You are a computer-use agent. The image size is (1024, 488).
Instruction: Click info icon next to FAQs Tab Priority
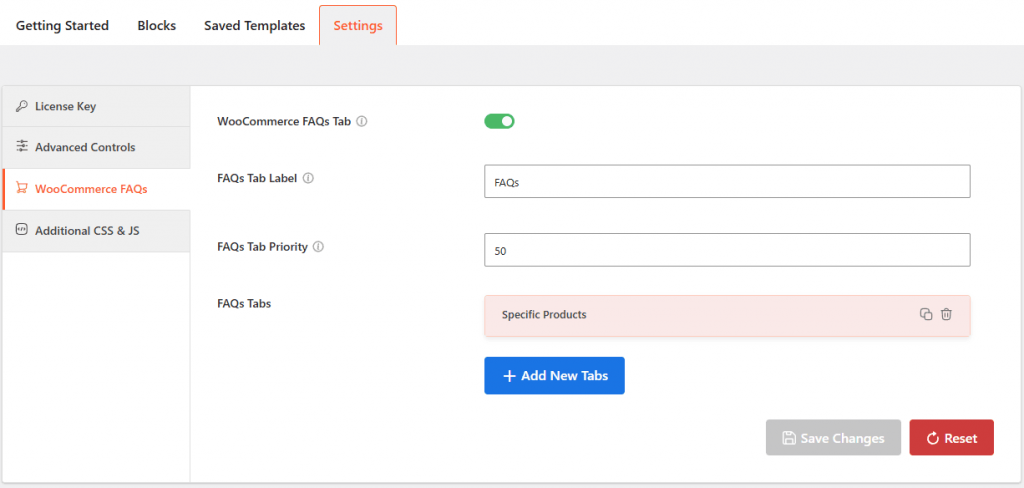point(318,246)
